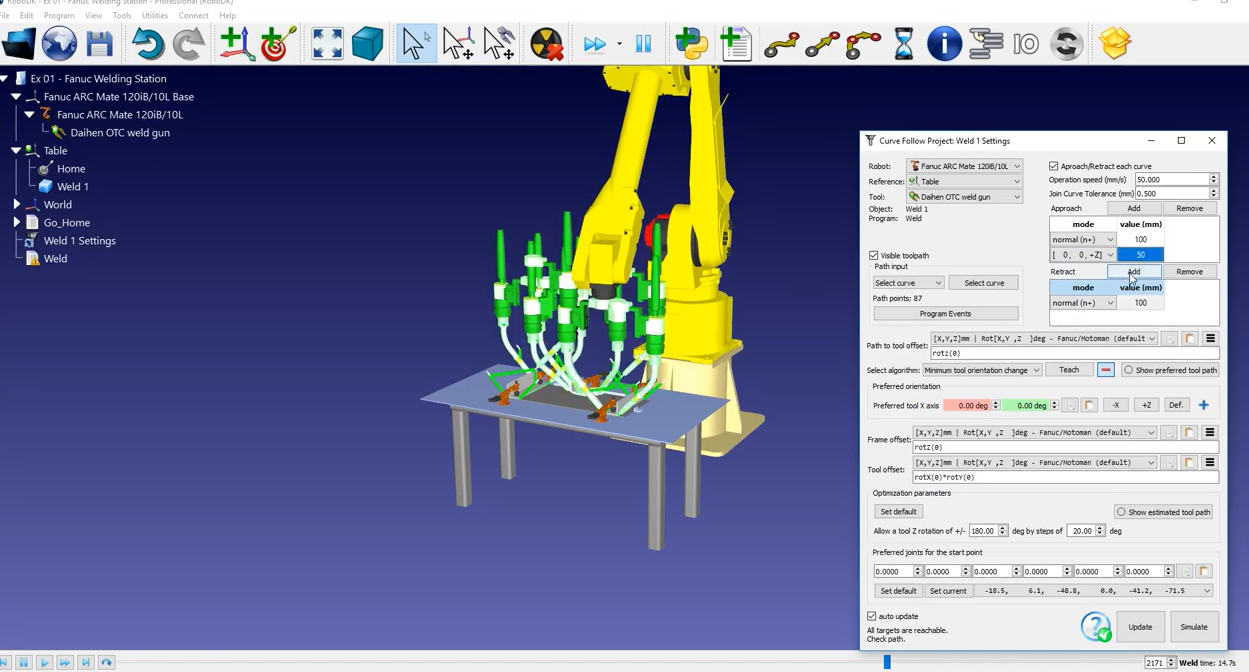Viewport: 1249px width, 672px height.
Task: Expand the Table node in the station tree
Action: click(17, 150)
